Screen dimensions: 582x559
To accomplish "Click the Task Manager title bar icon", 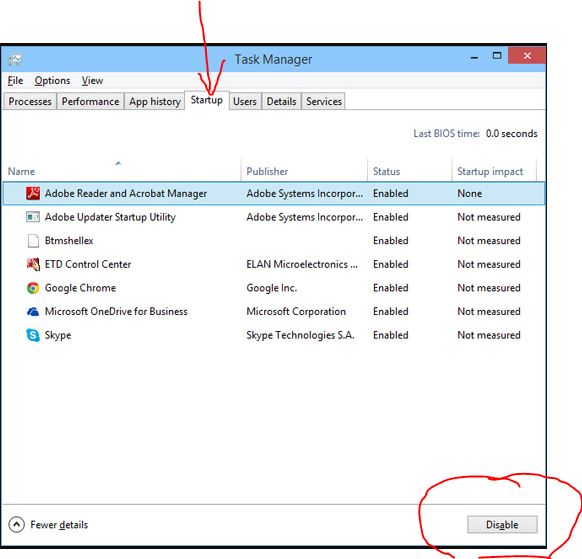I will click(16, 59).
